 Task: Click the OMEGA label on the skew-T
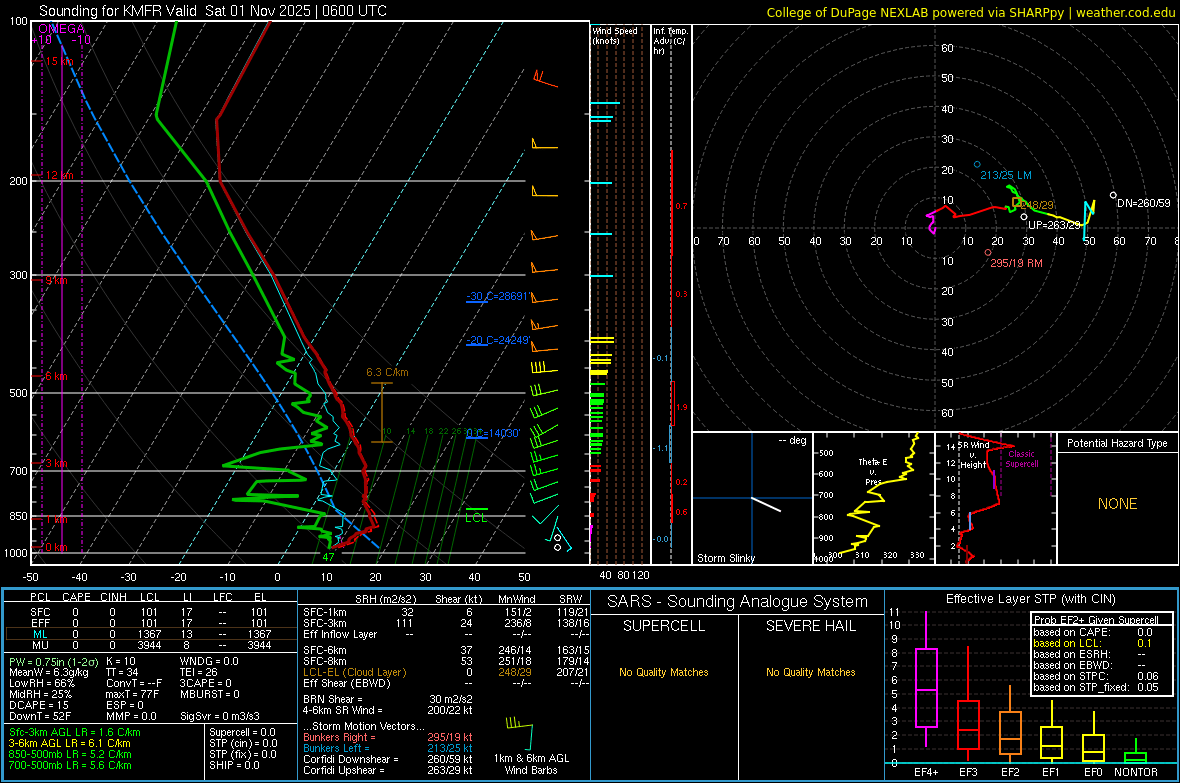click(62, 29)
